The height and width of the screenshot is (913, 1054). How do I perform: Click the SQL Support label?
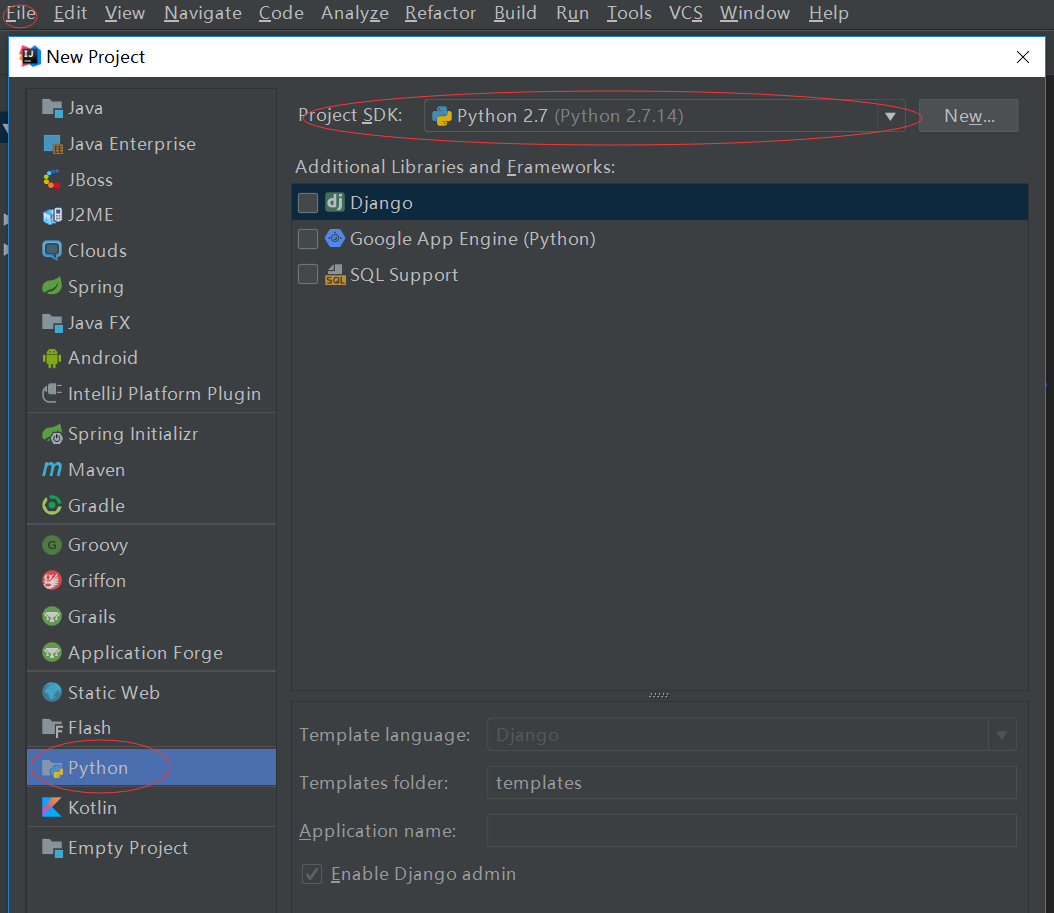[x=404, y=274]
